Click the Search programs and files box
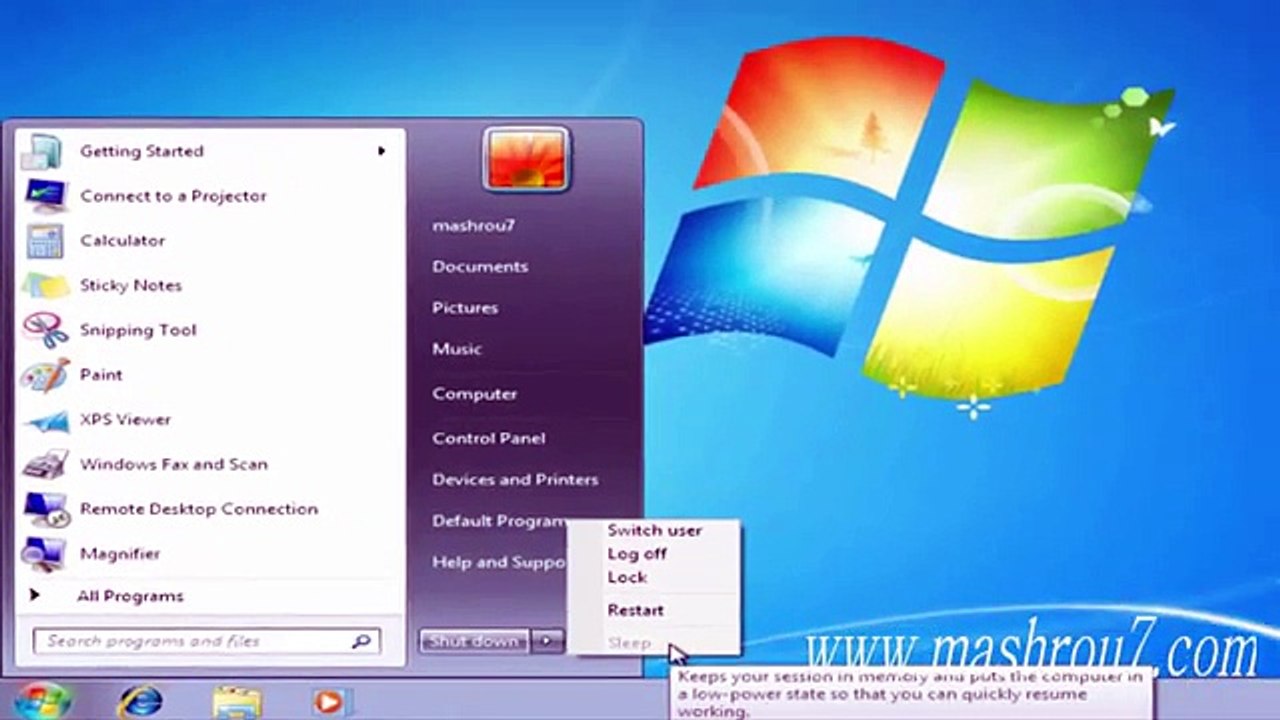This screenshot has width=1280, height=720. coord(207,641)
